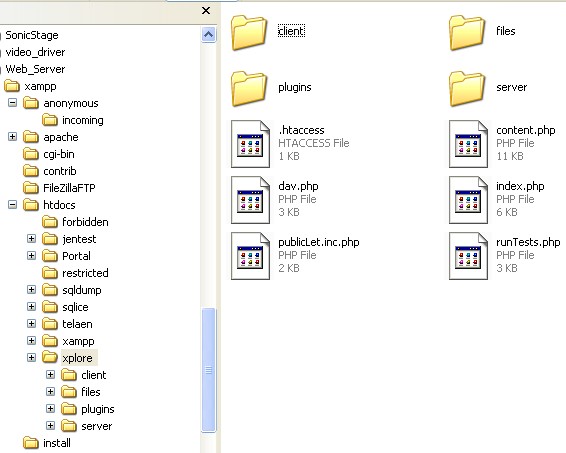Expand the jentest folder node

31,239
